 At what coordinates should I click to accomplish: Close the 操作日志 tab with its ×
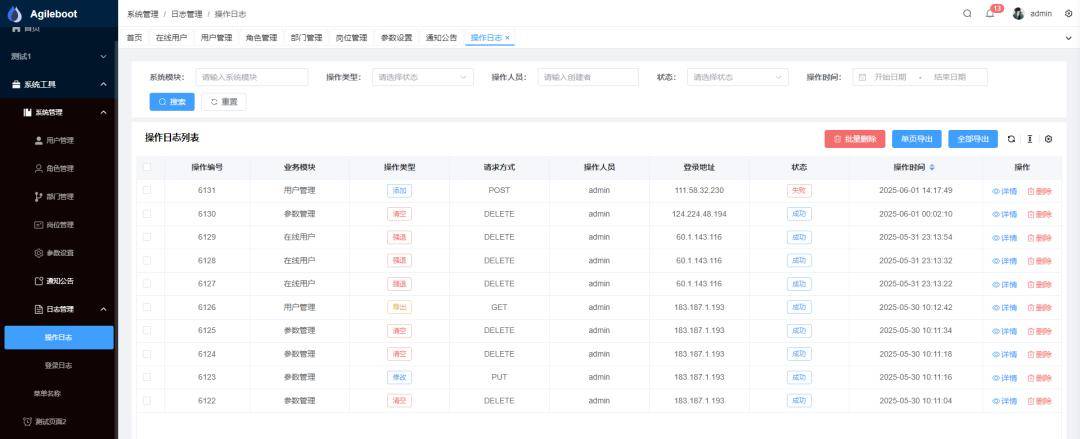508,38
